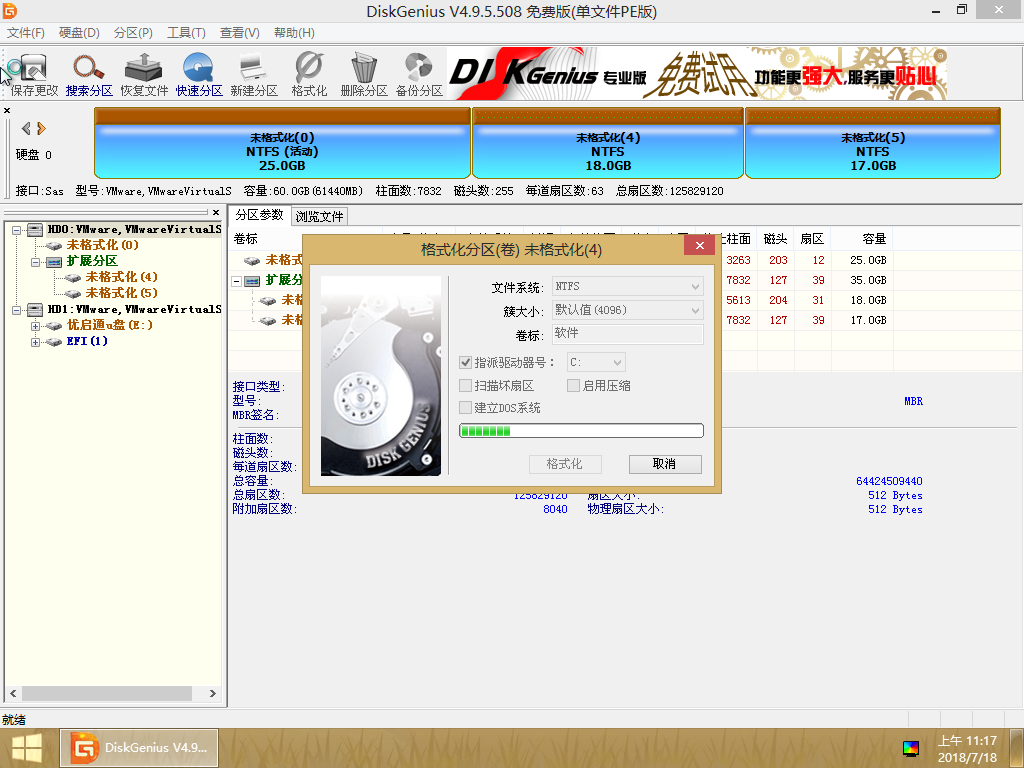Open the 备份分区 (Backup Partition) tool
Viewport: 1024px width, 768px height.
pyautogui.click(x=418, y=74)
